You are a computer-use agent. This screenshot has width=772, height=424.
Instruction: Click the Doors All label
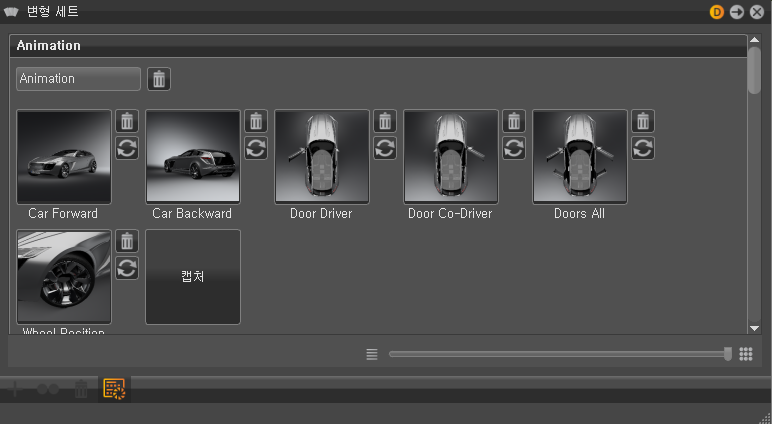tap(579, 214)
